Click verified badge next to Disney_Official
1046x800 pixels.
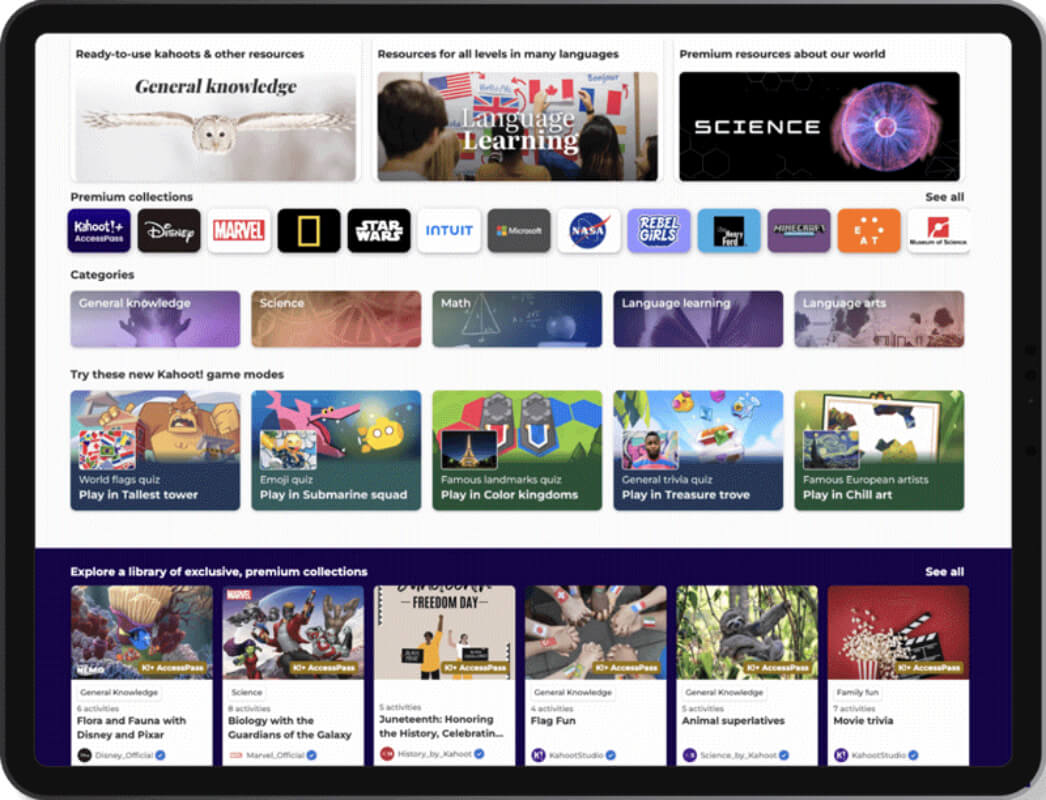[161, 755]
